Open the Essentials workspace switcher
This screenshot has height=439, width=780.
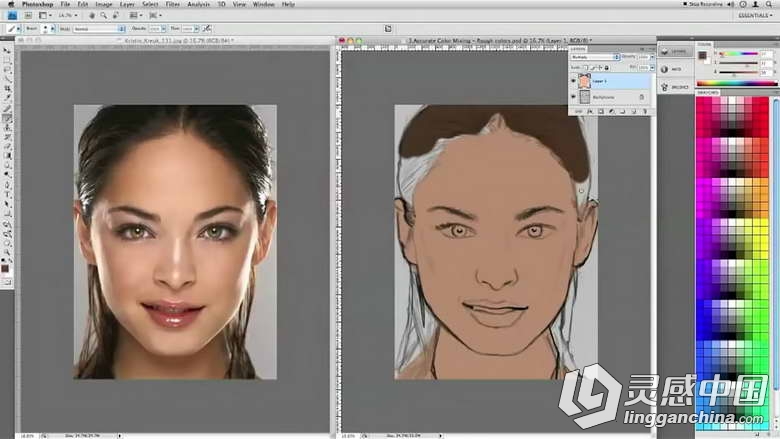tap(756, 15)
